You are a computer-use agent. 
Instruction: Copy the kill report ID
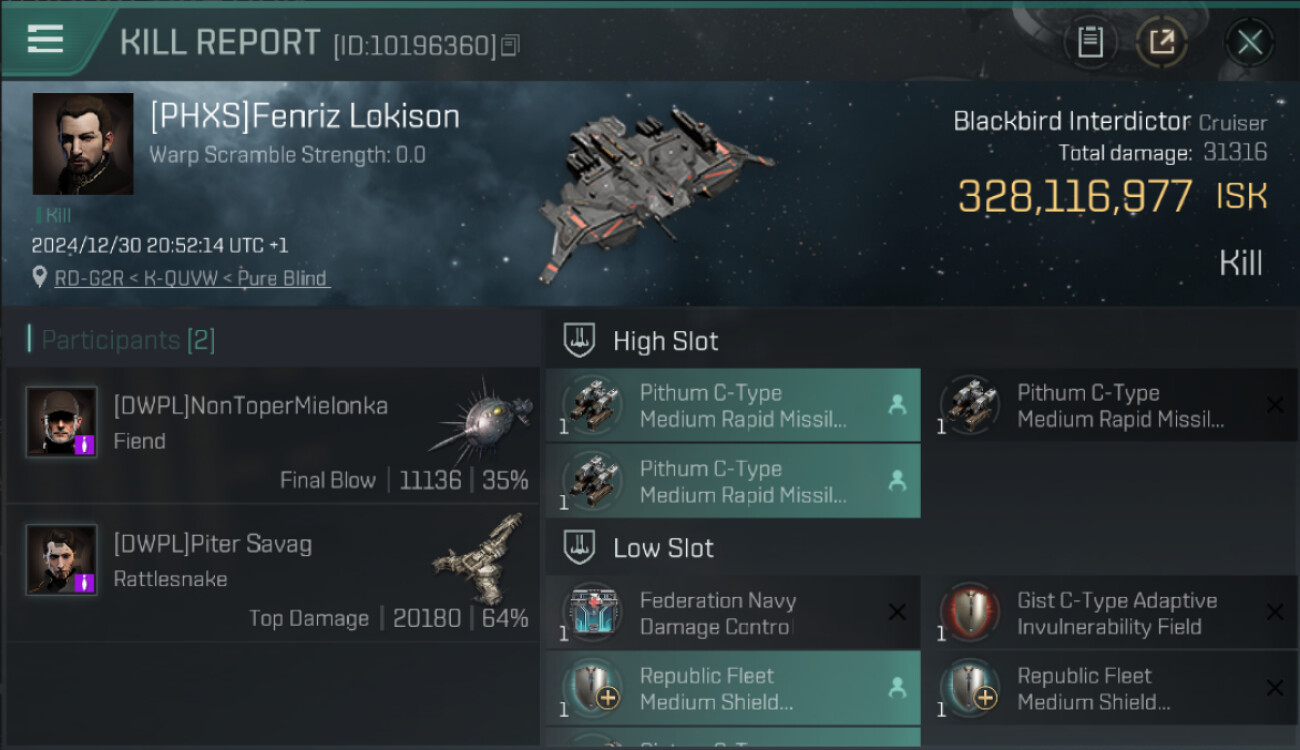511,45
